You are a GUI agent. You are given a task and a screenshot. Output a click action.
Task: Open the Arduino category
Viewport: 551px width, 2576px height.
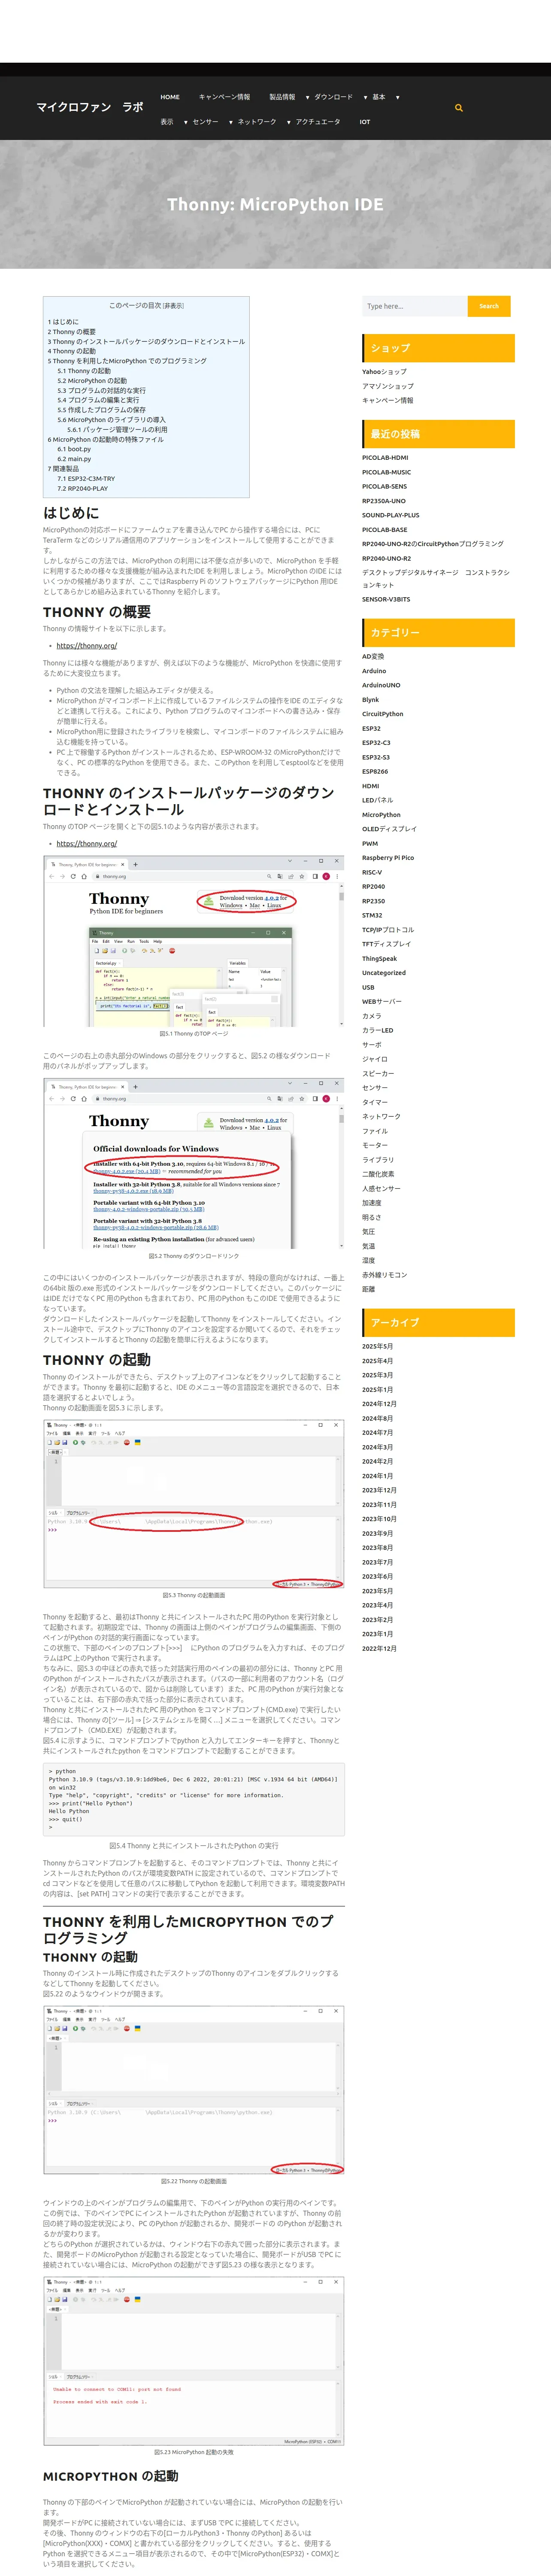point(374,671)
